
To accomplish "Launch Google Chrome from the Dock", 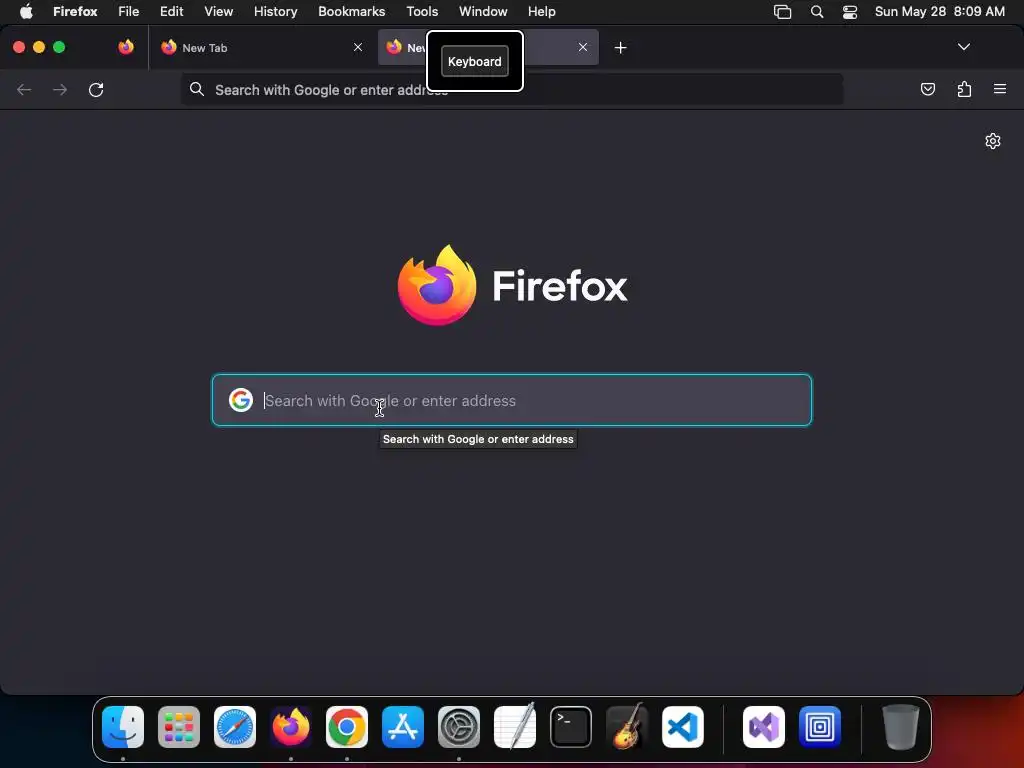I will coord(347,726).
